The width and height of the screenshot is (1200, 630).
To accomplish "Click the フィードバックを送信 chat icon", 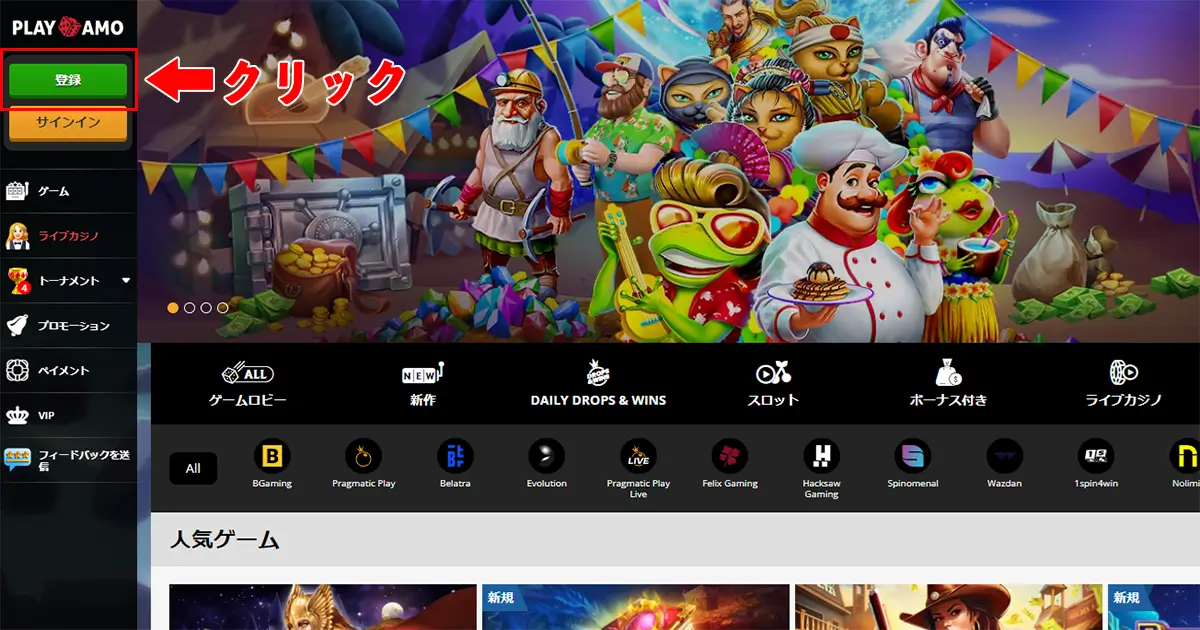I will click(18, 459).
